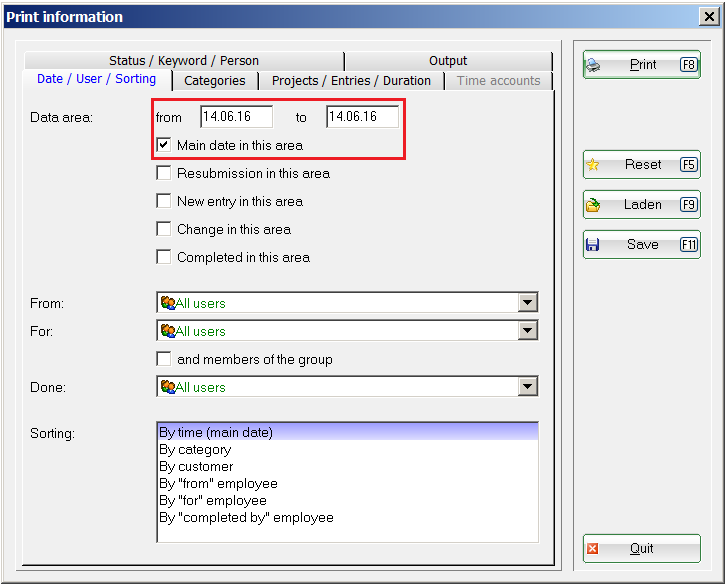Click the users icon in From field

(x=168, y=303)
